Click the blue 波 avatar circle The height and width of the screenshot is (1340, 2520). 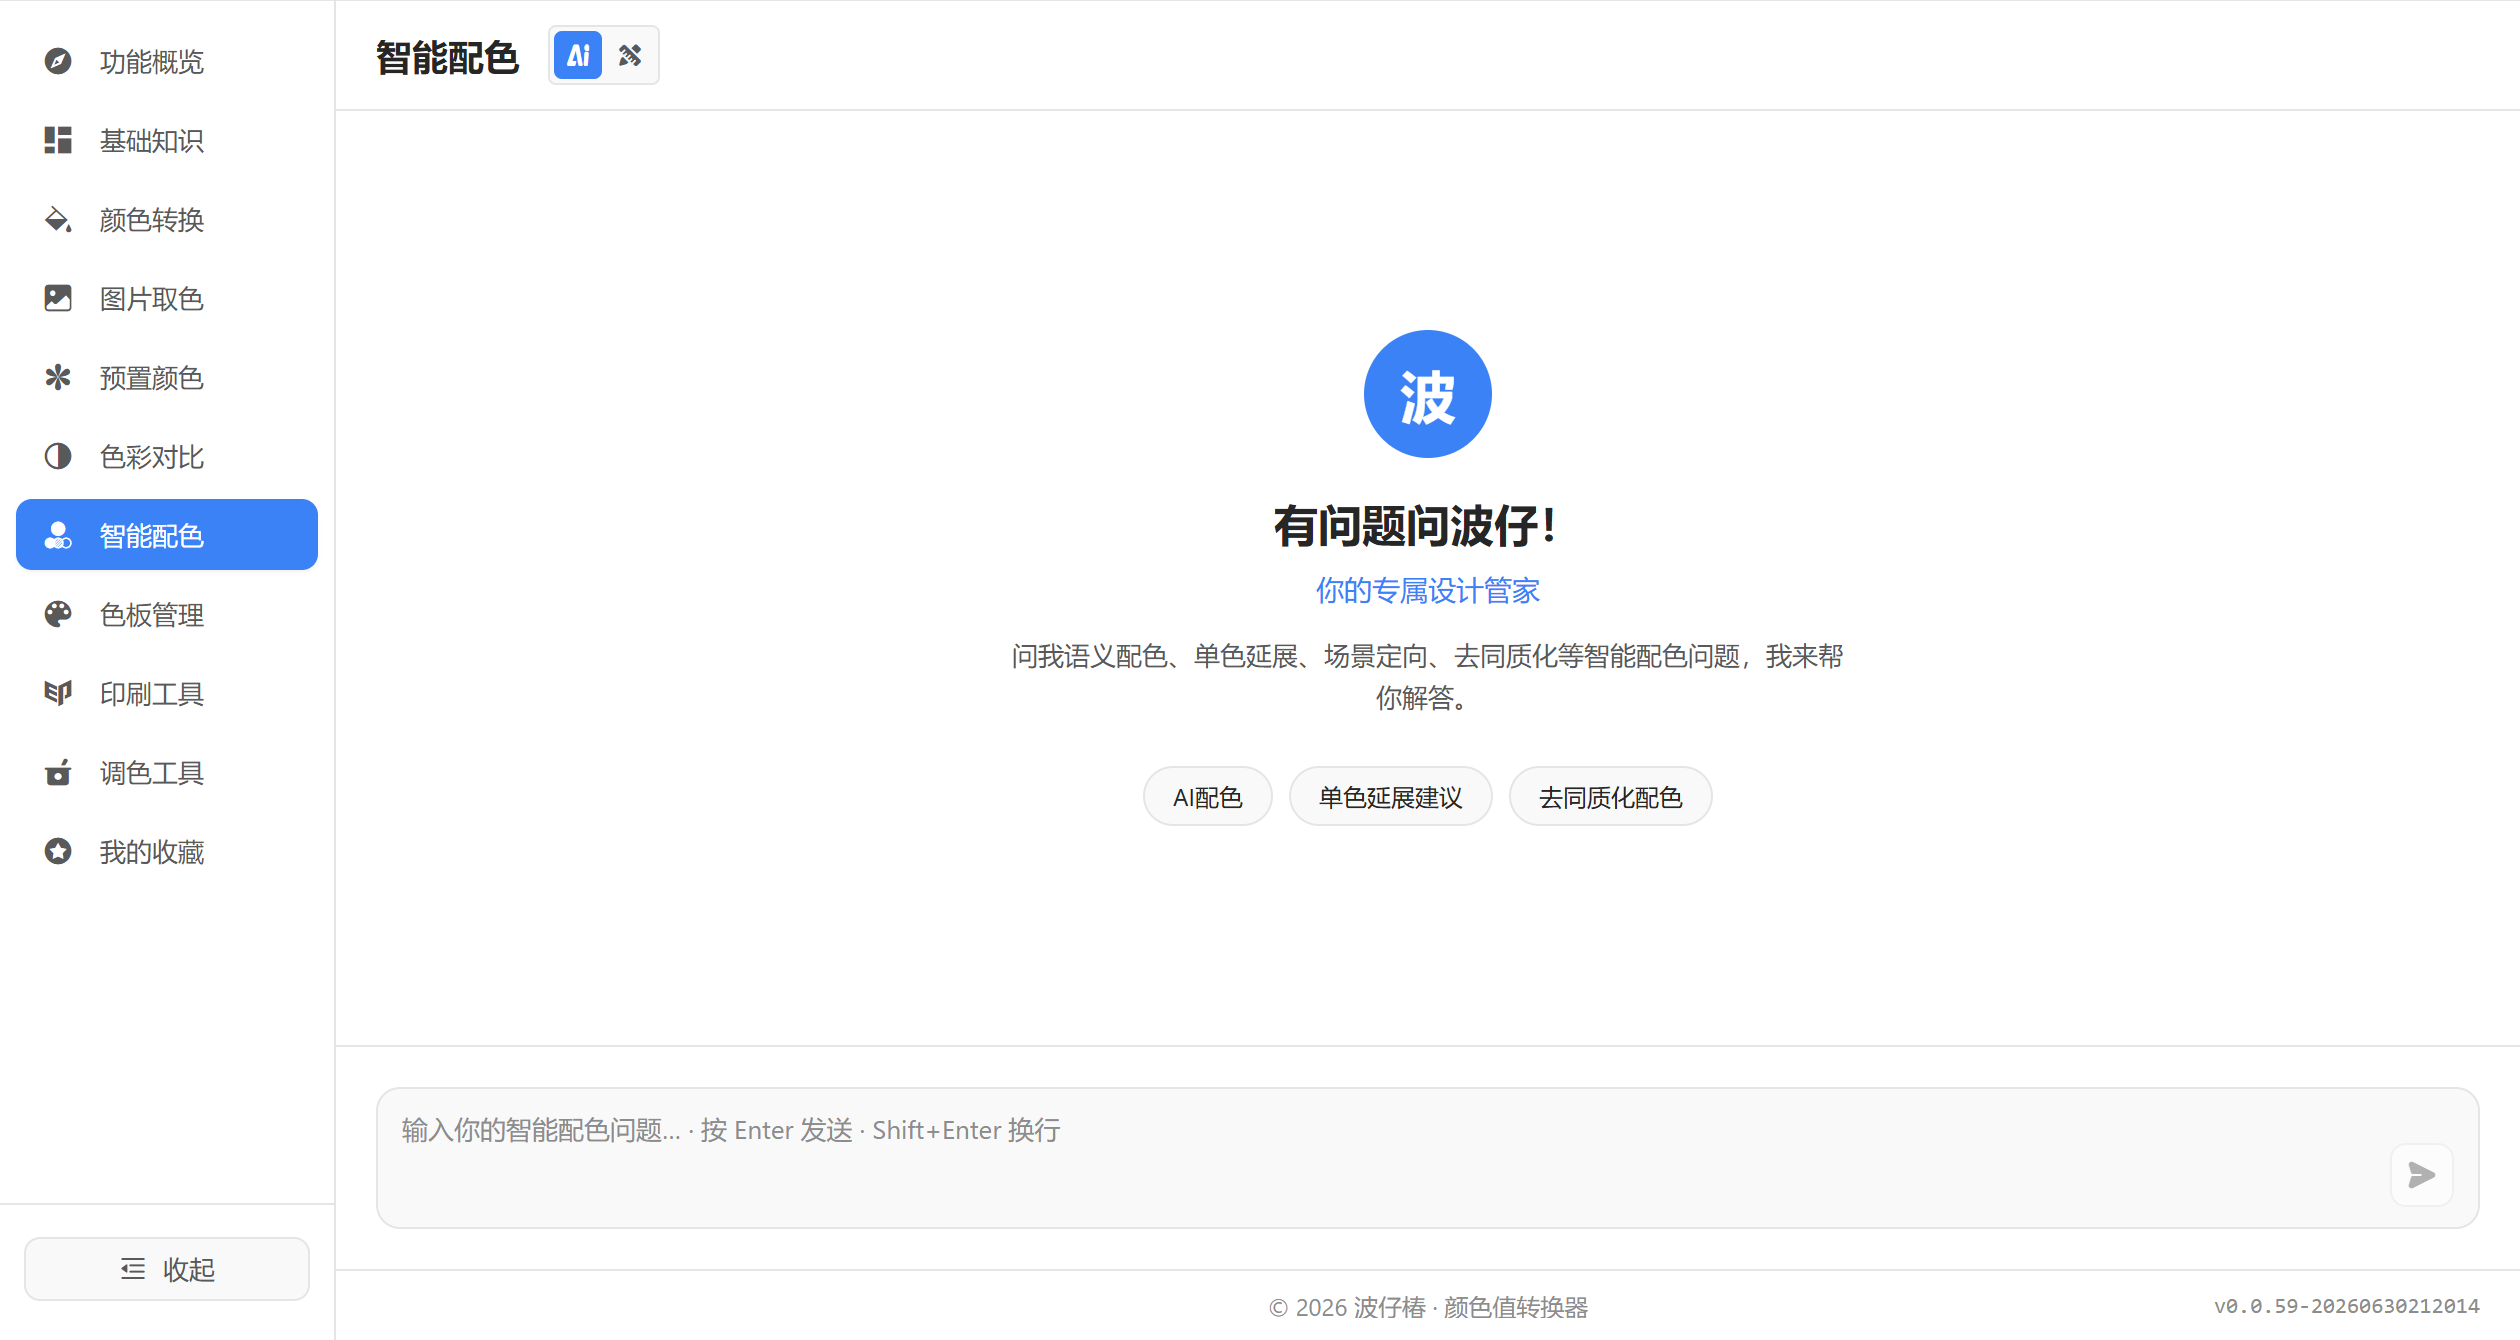[x=1427, y=394]
